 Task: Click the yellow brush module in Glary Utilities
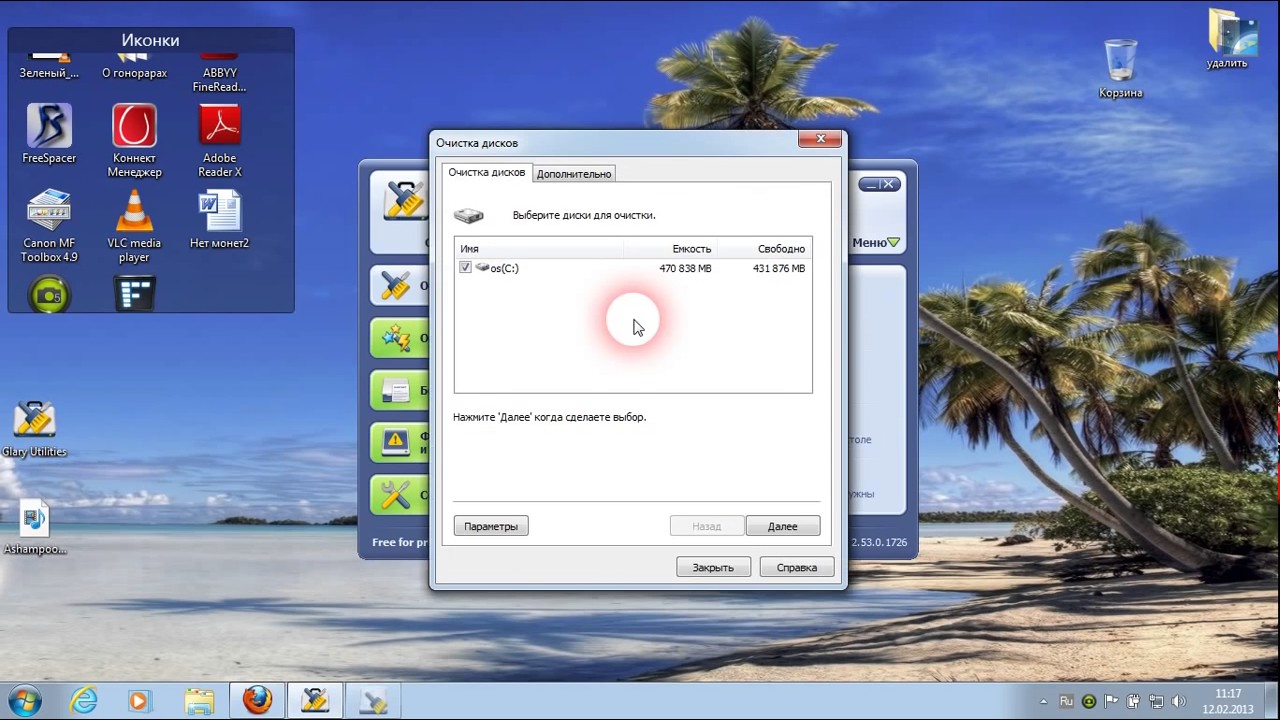click(399, 286)
